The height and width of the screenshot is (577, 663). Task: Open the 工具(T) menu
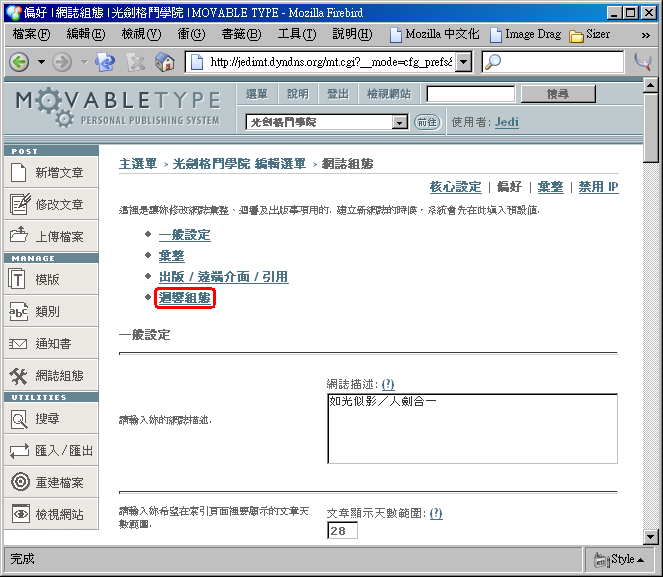point(297,34)
